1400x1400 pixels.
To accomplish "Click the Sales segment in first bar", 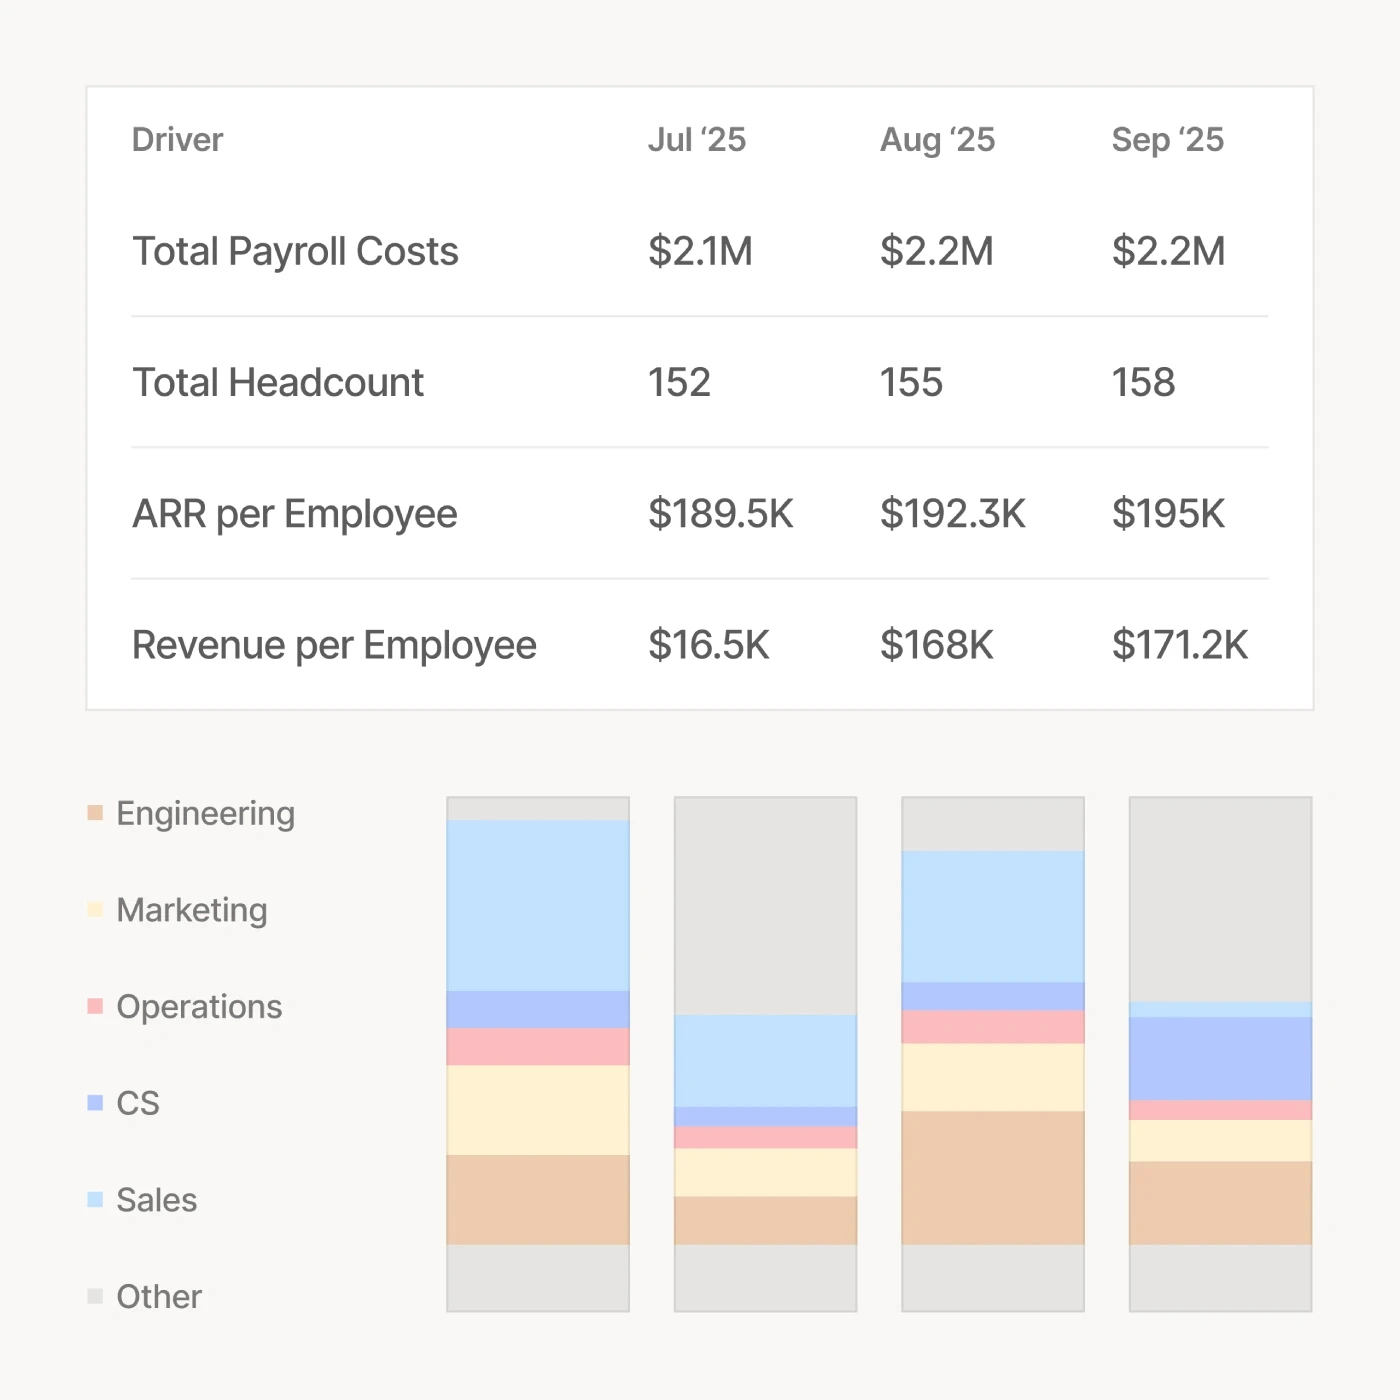I will (538, 905).
